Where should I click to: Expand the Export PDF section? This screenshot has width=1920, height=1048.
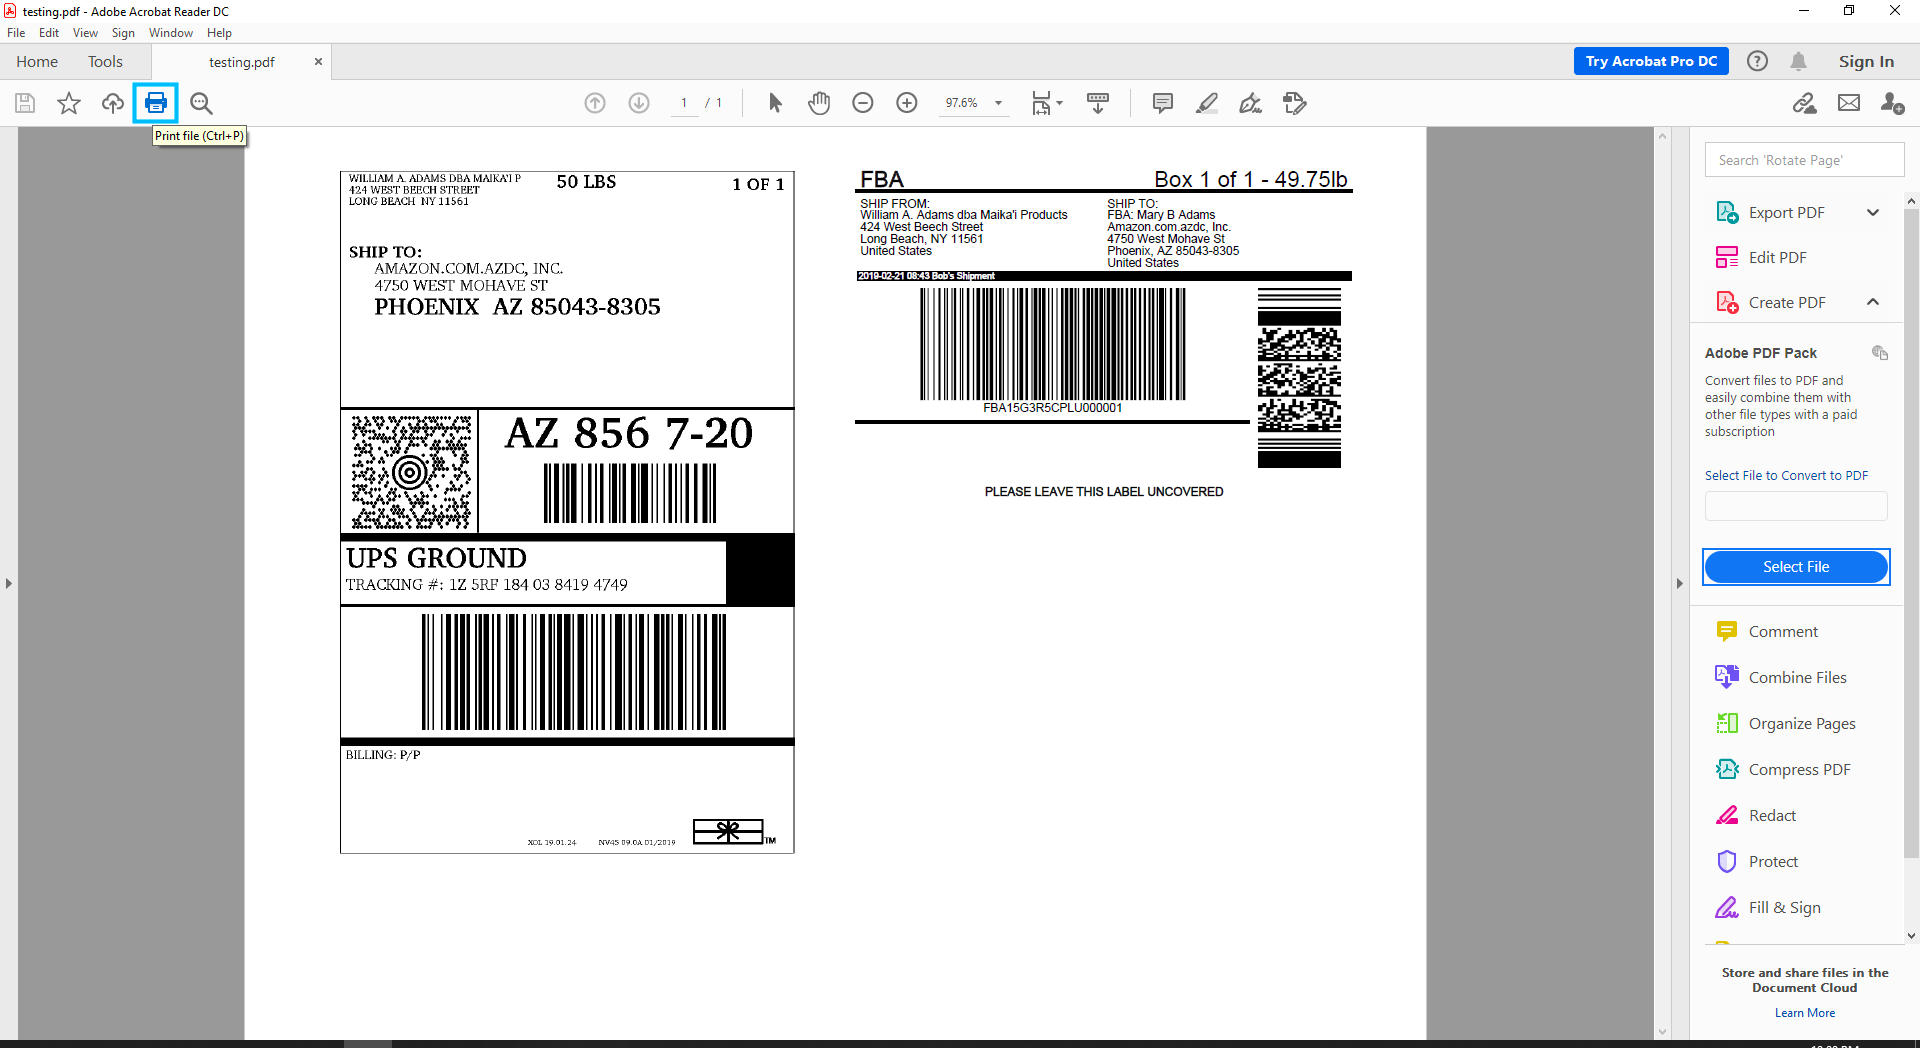[1873, 212]
